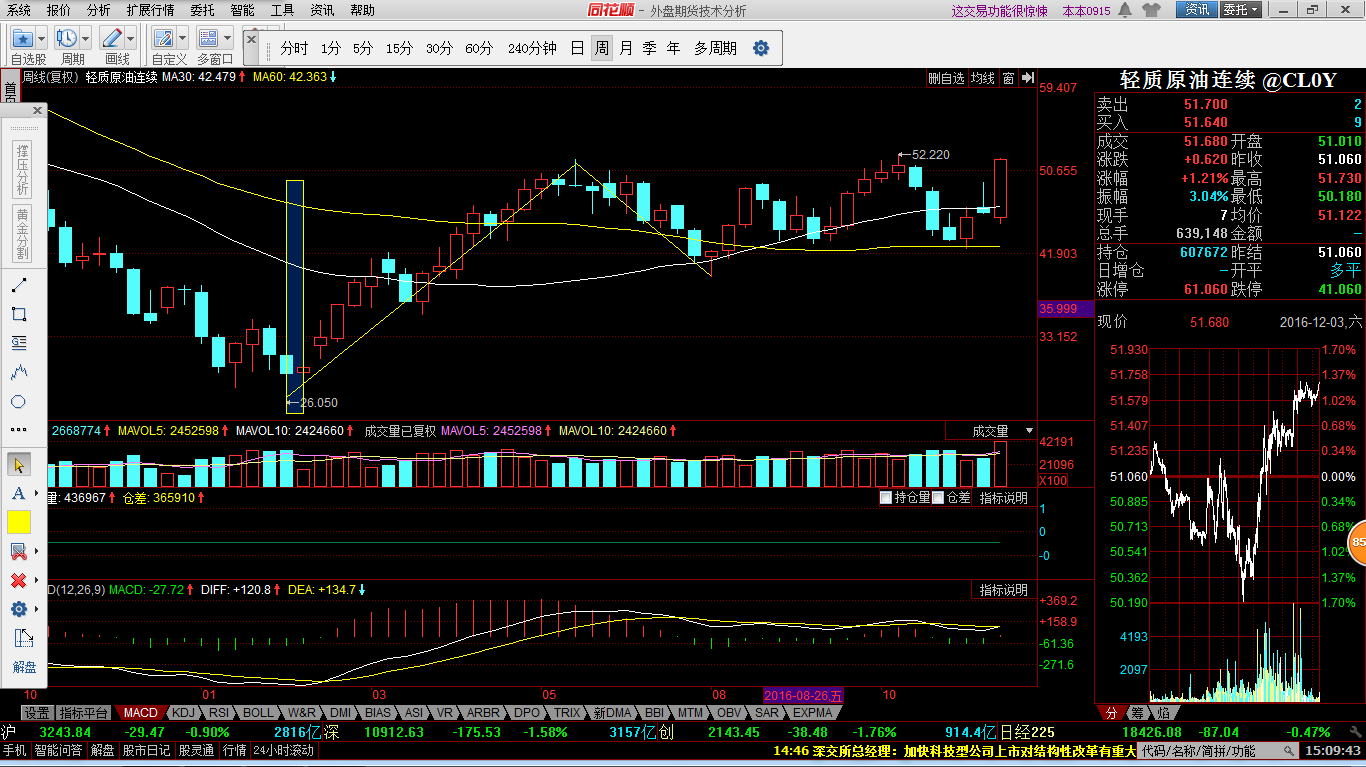
Task: Click the 均线 button
Action: 983,78
